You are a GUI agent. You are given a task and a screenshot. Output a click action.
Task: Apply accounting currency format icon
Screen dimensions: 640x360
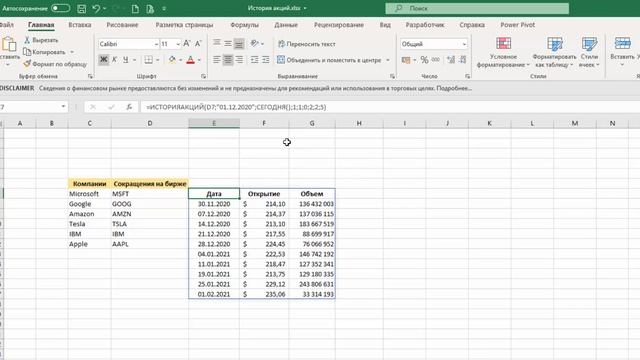point(405,60)
